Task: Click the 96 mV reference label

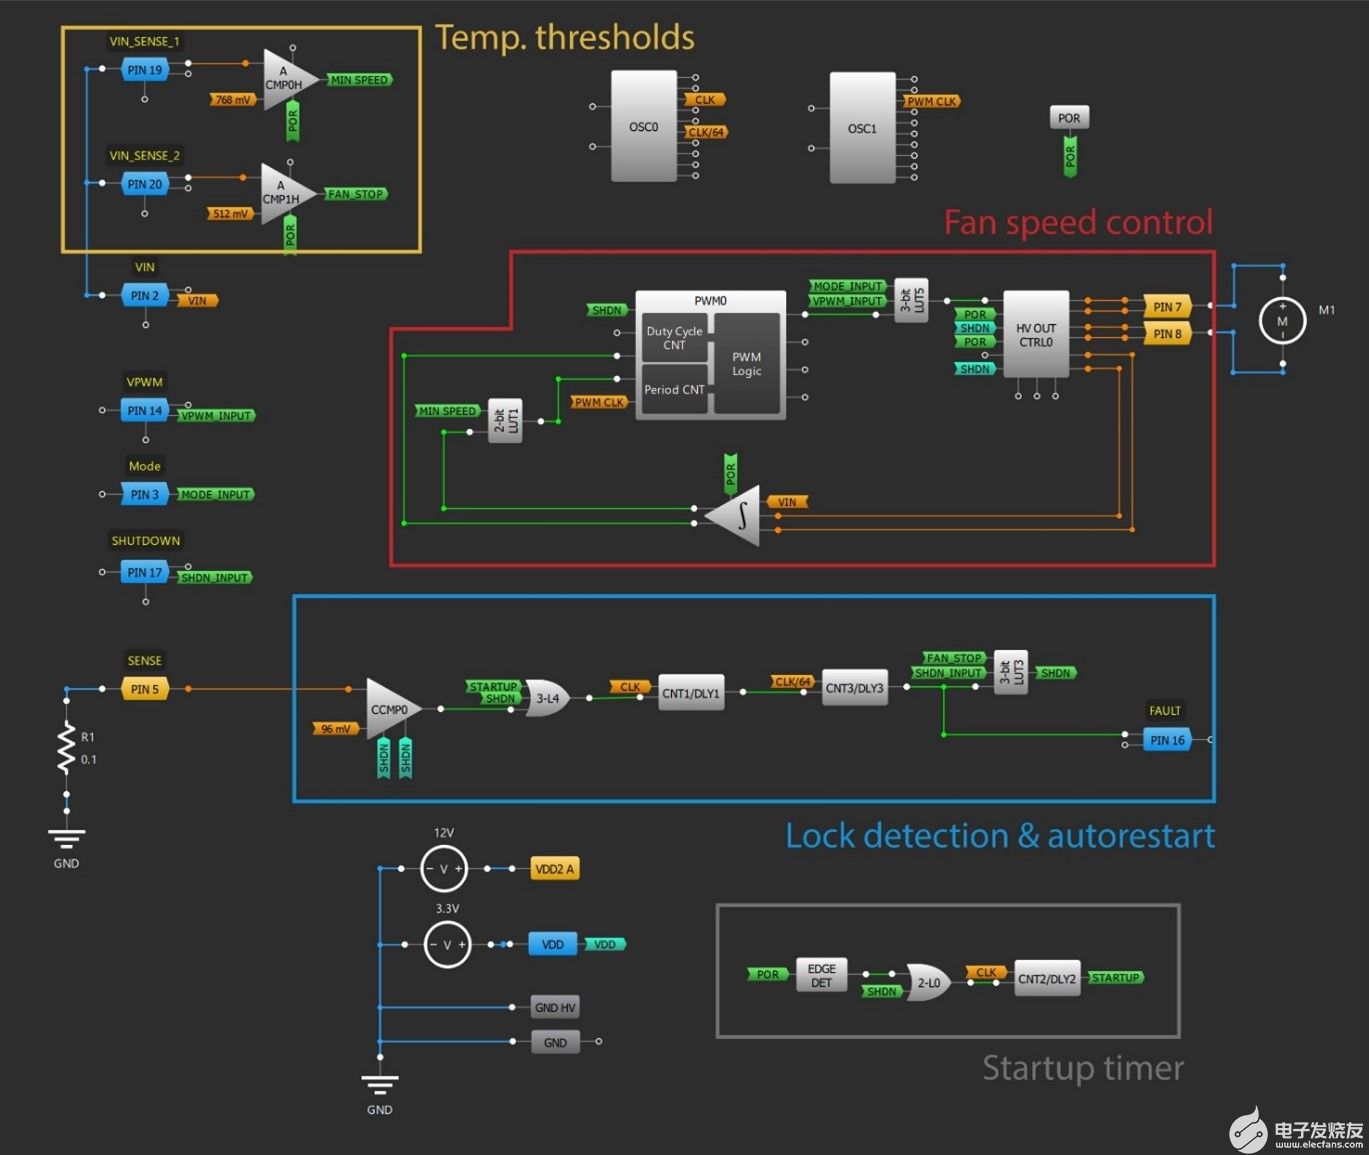Action: (x=336, y=729)
